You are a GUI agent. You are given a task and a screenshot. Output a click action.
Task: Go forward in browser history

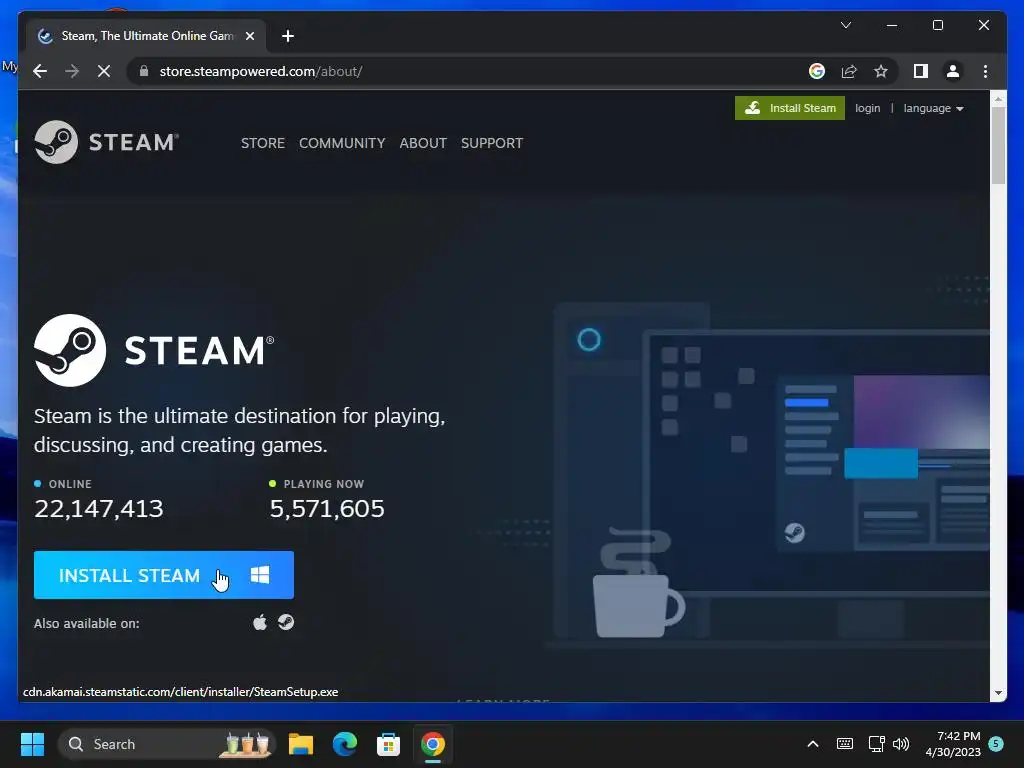[72, 71]
